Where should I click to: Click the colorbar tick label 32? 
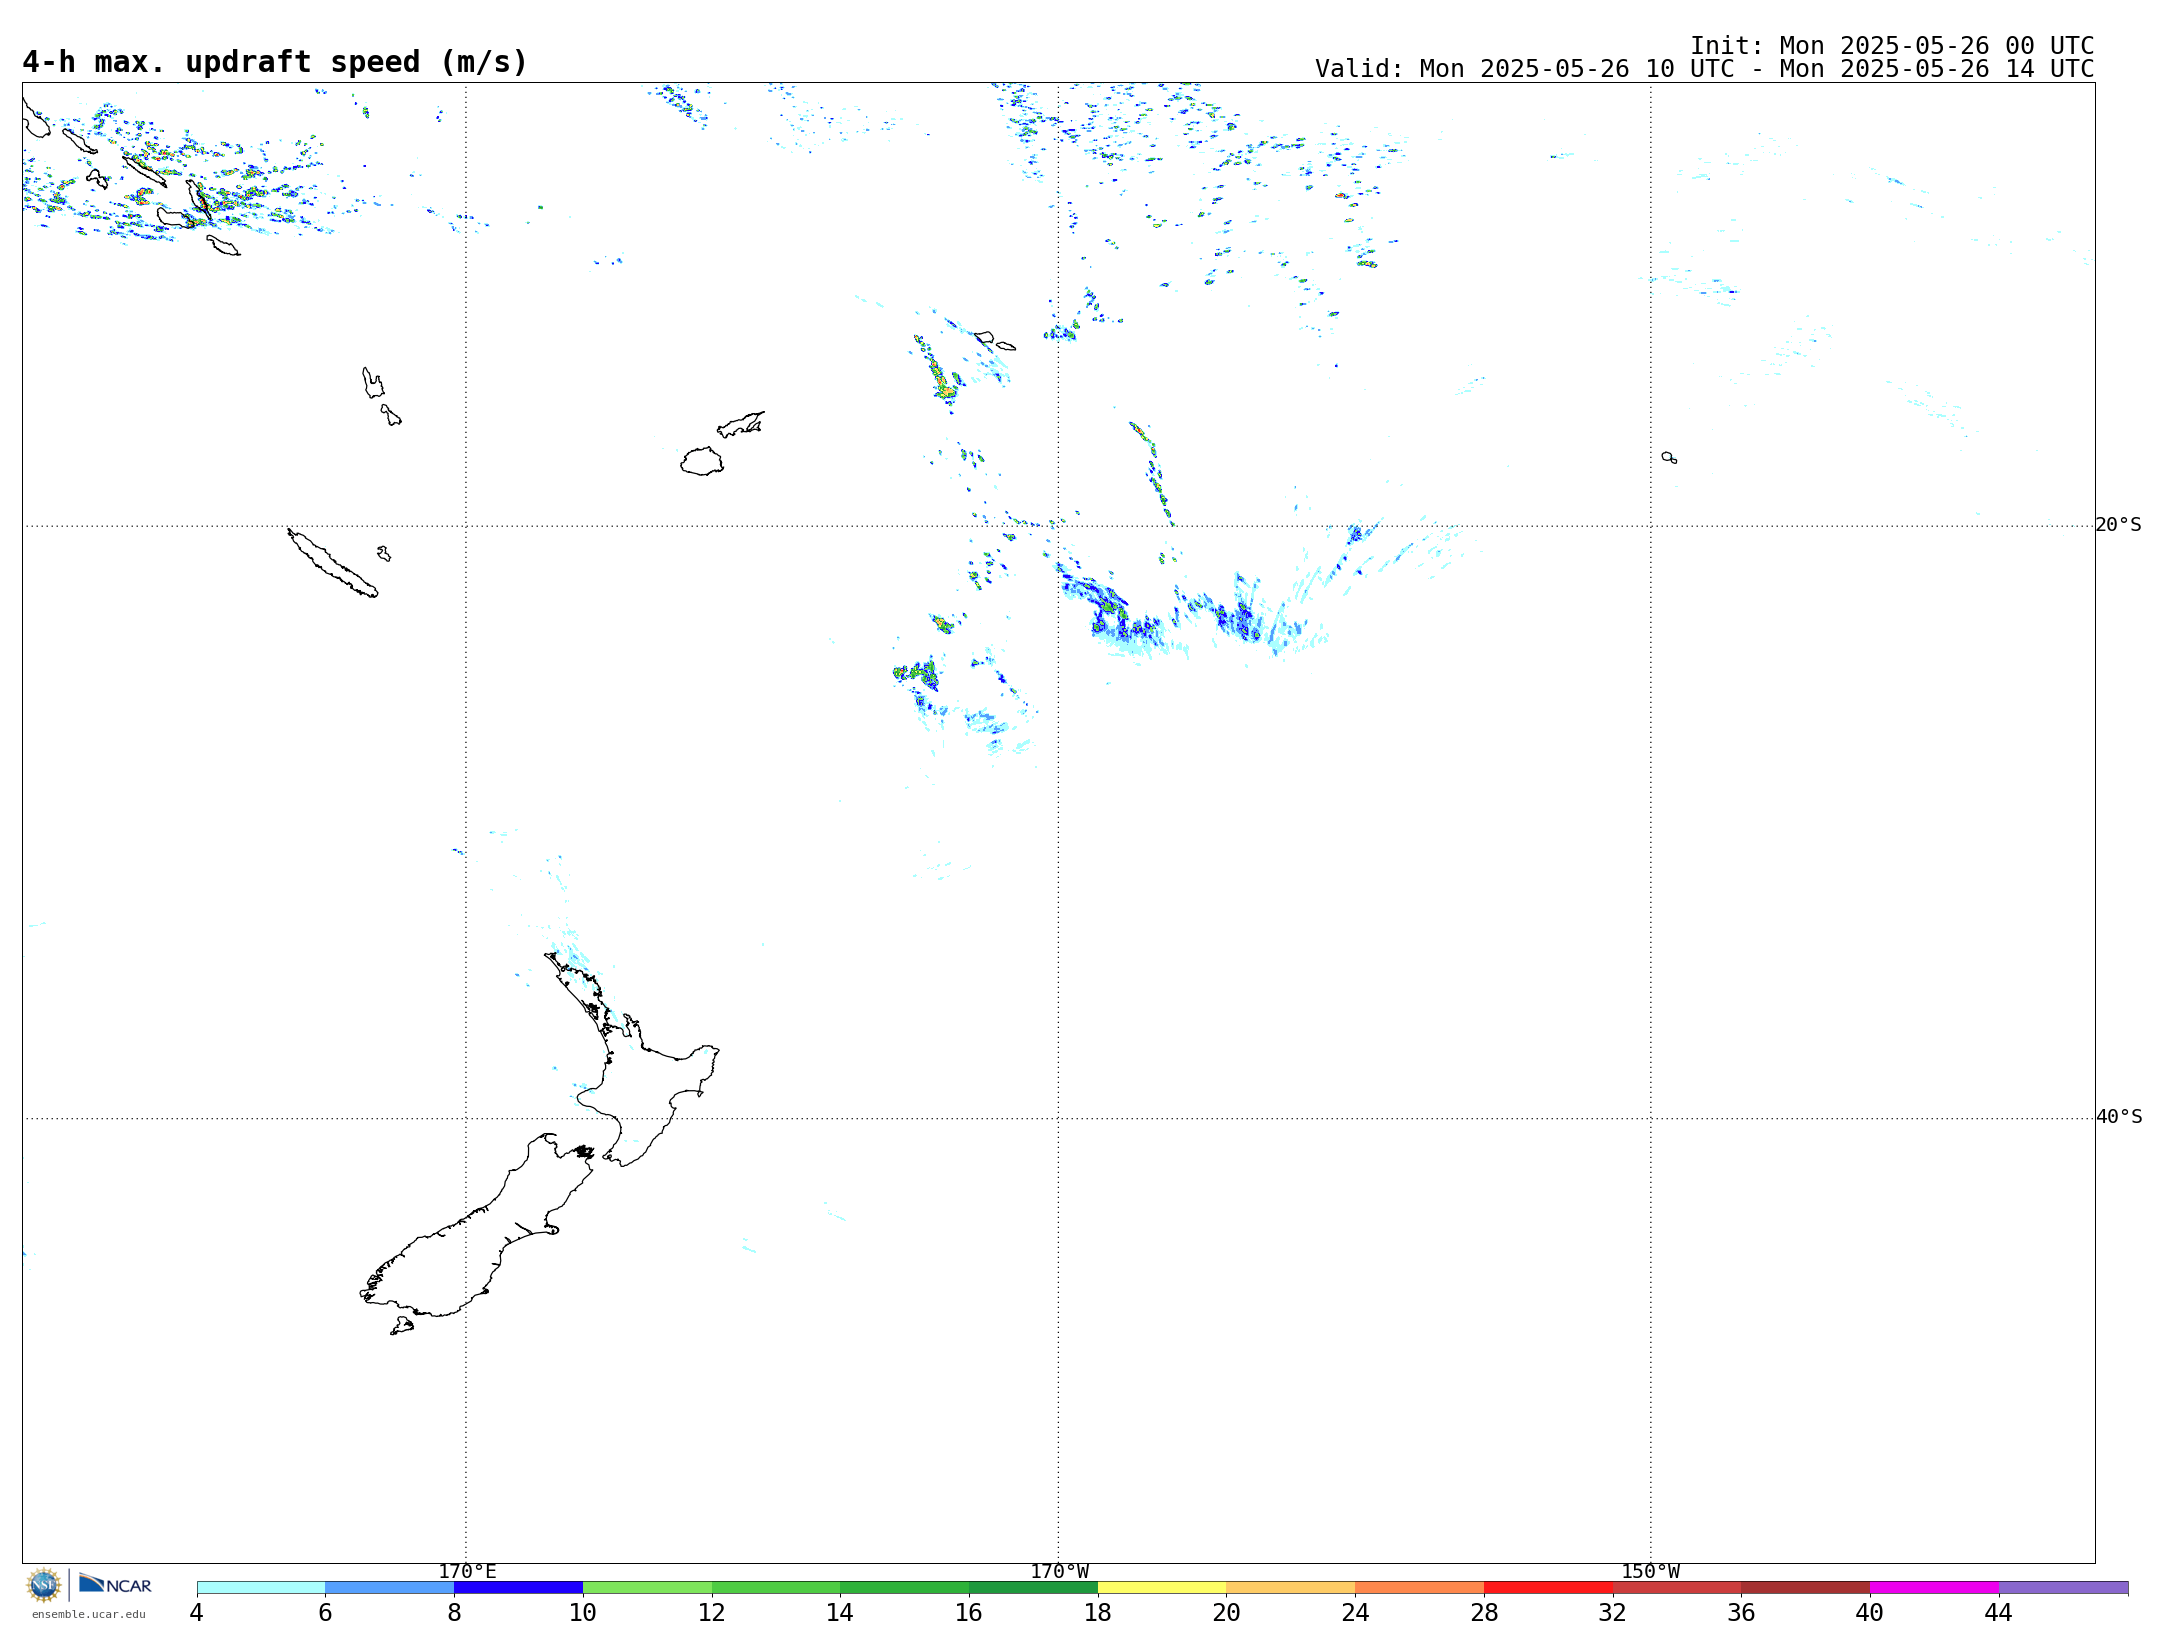[x=1613, y=1612]
